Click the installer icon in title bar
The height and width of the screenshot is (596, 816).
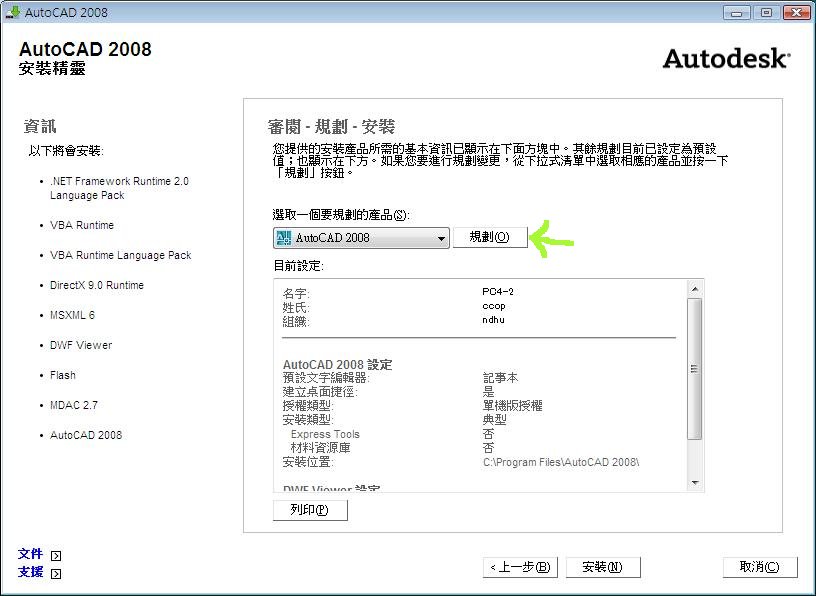point(12,12)
